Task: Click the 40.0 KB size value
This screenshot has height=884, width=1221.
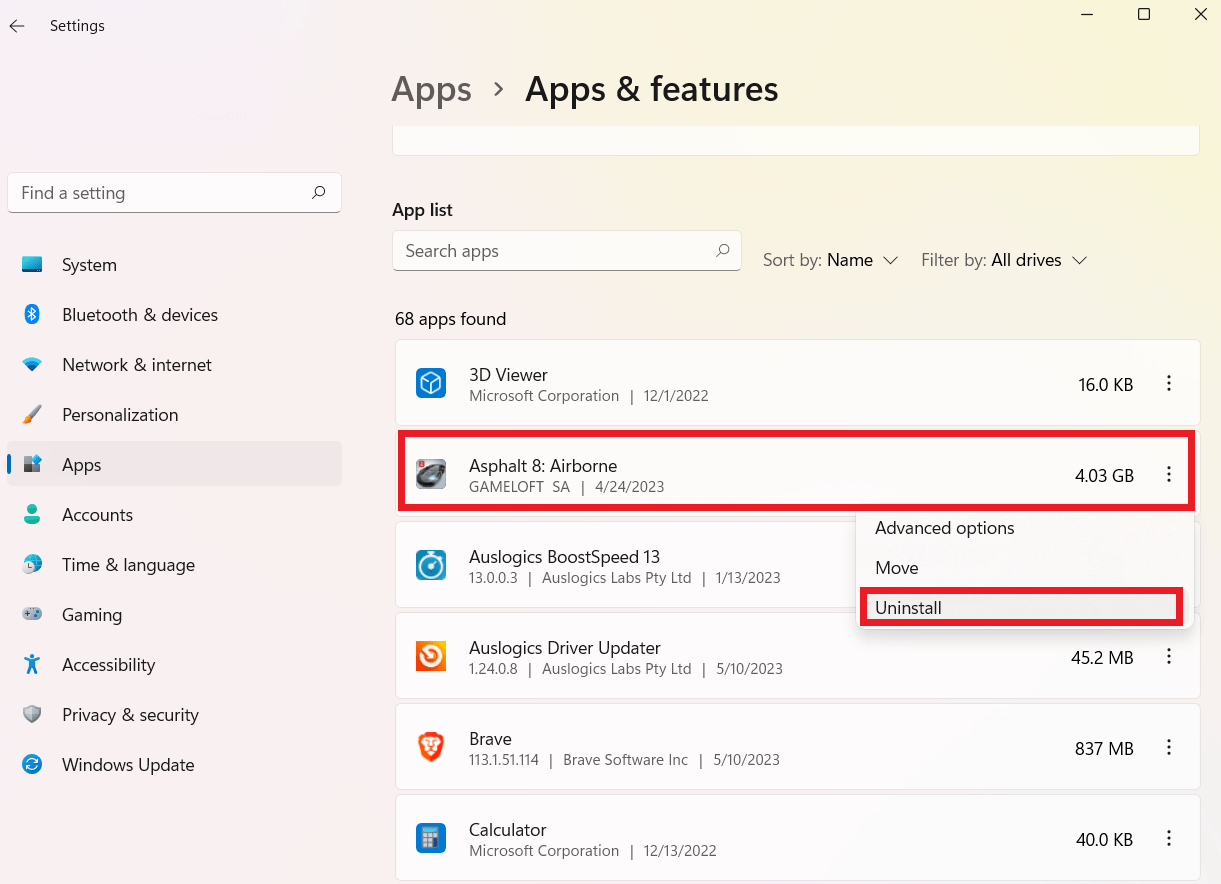Action: [x=1104, y=840]
